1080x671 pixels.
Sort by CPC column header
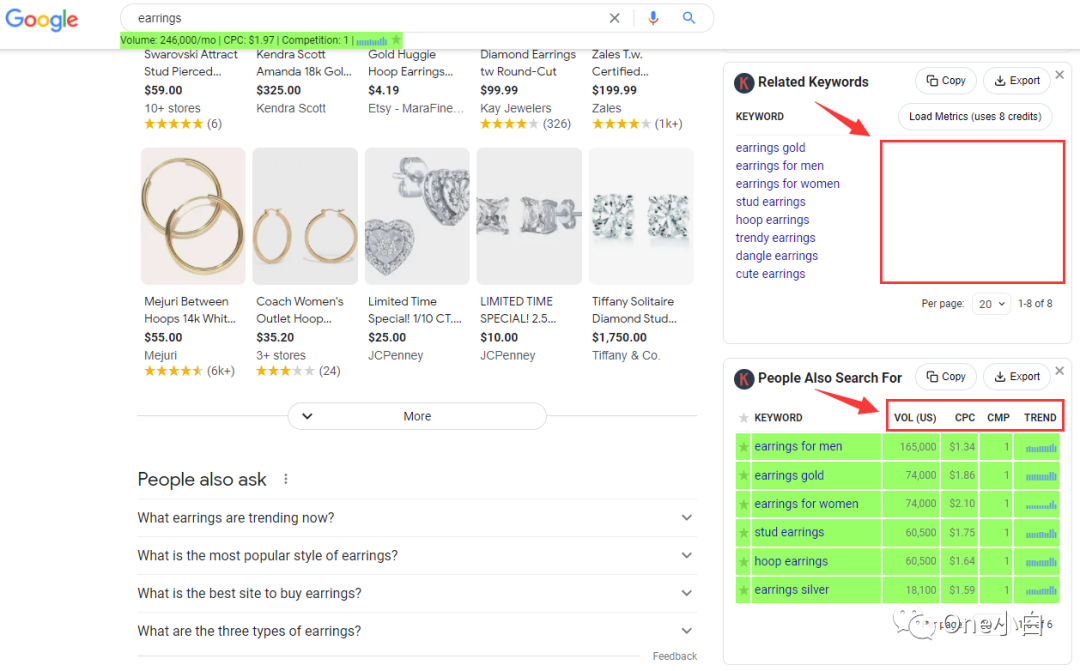click(964, 417)
